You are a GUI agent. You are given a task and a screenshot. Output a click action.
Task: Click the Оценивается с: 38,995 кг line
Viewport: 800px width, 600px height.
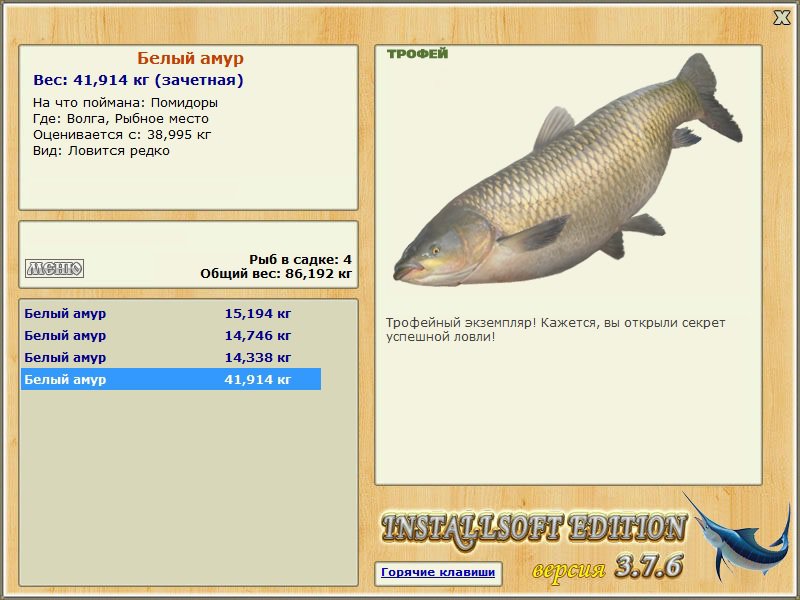122,135
